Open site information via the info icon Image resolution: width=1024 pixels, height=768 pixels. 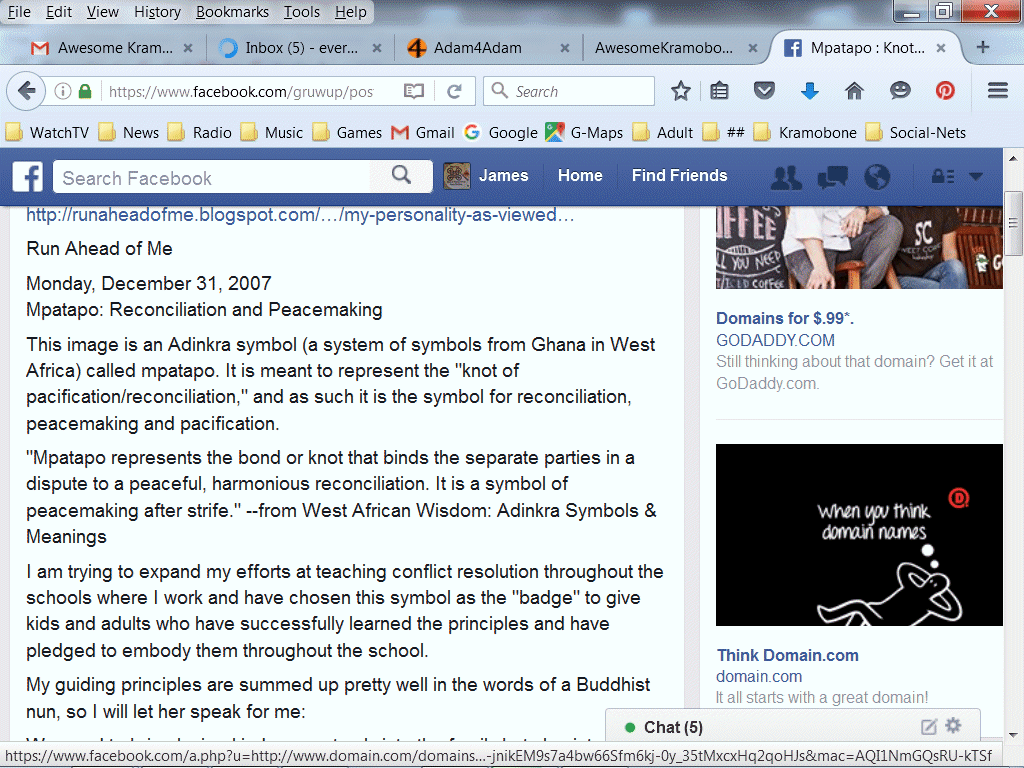63,91
